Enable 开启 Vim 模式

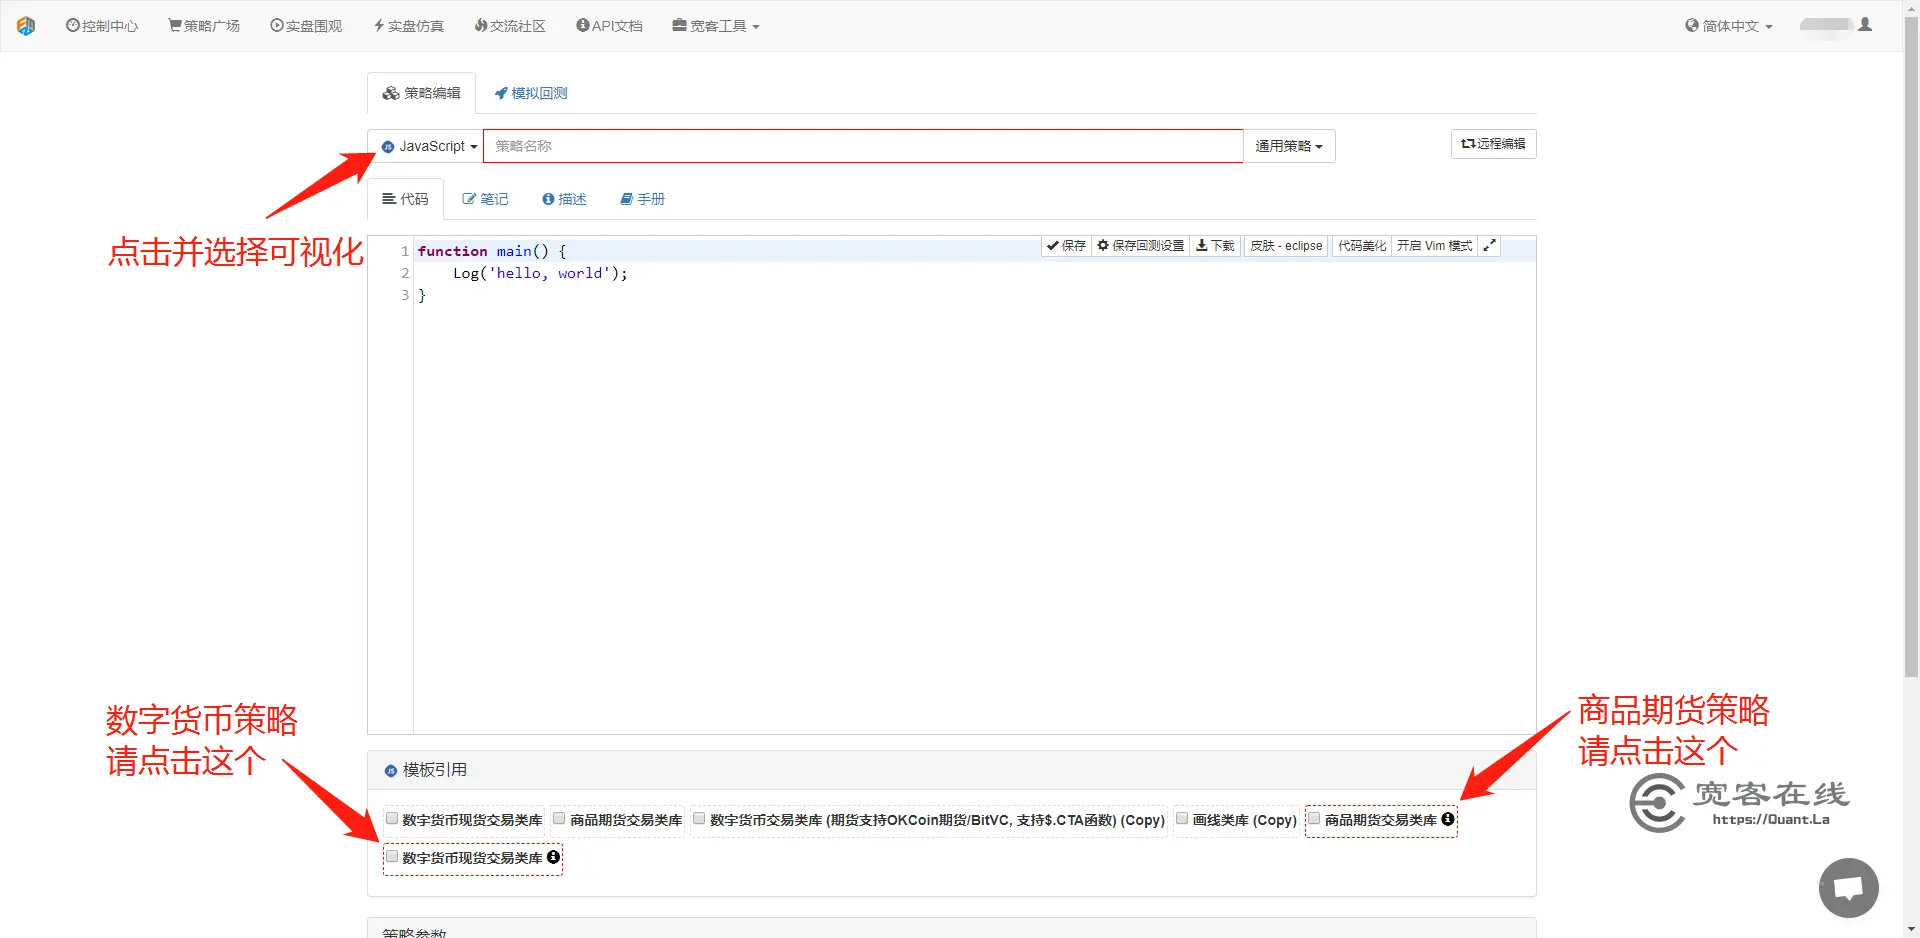tap(1434, 246)
